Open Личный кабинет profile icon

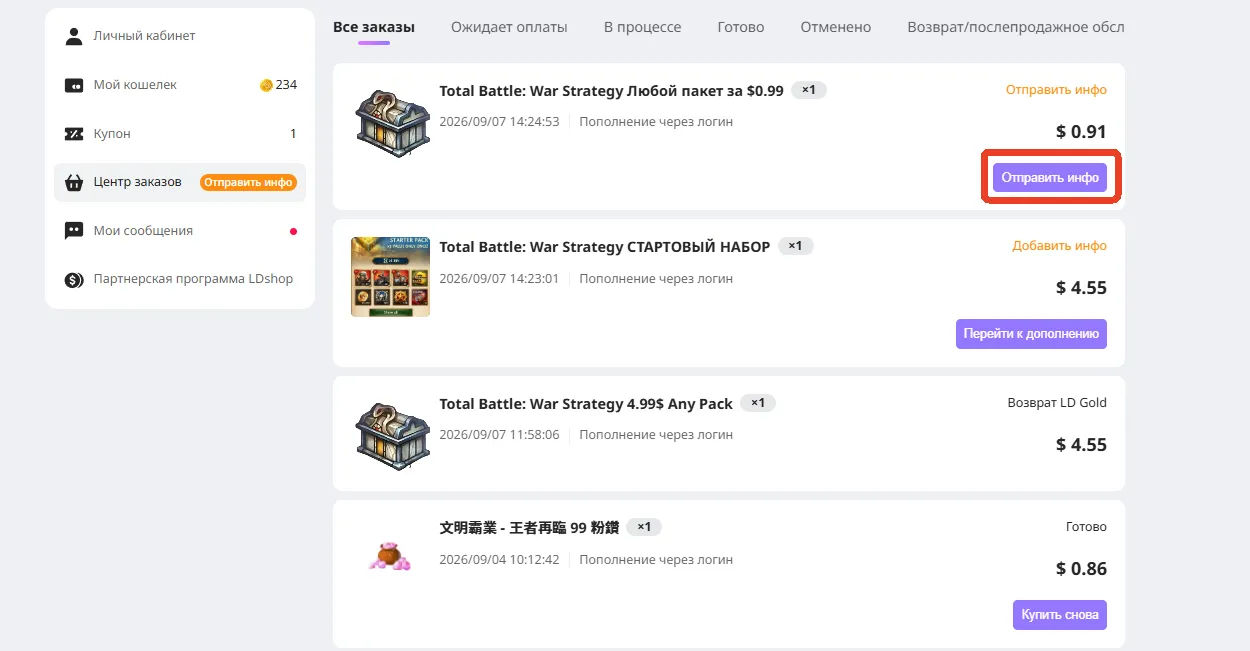click(74, 36)
